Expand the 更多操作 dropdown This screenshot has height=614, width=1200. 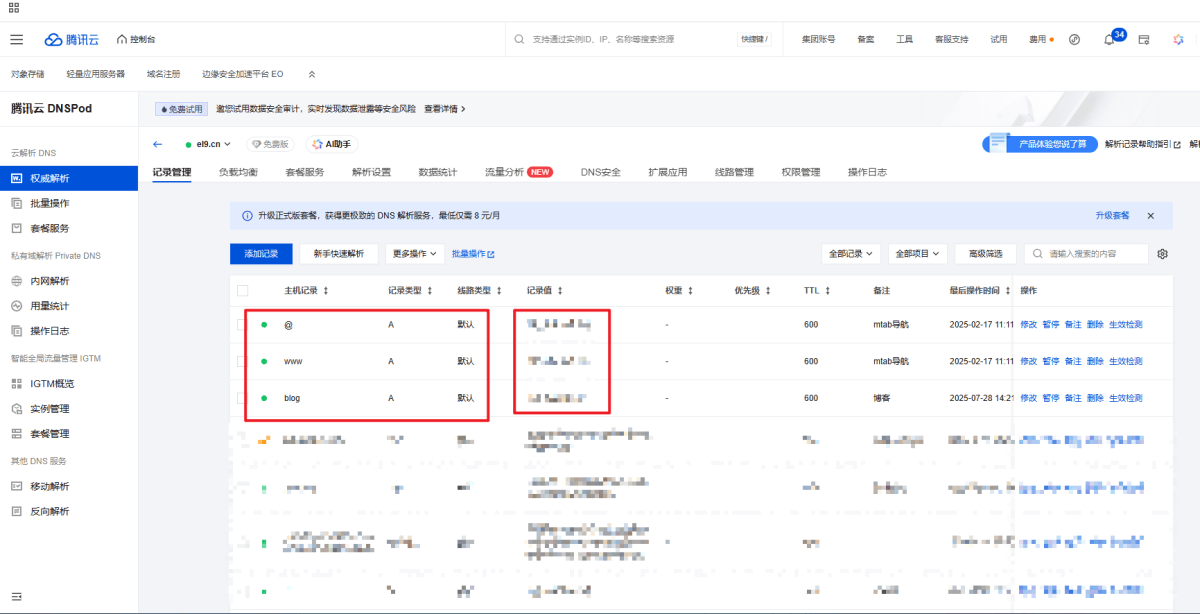[x=415, y=254]
